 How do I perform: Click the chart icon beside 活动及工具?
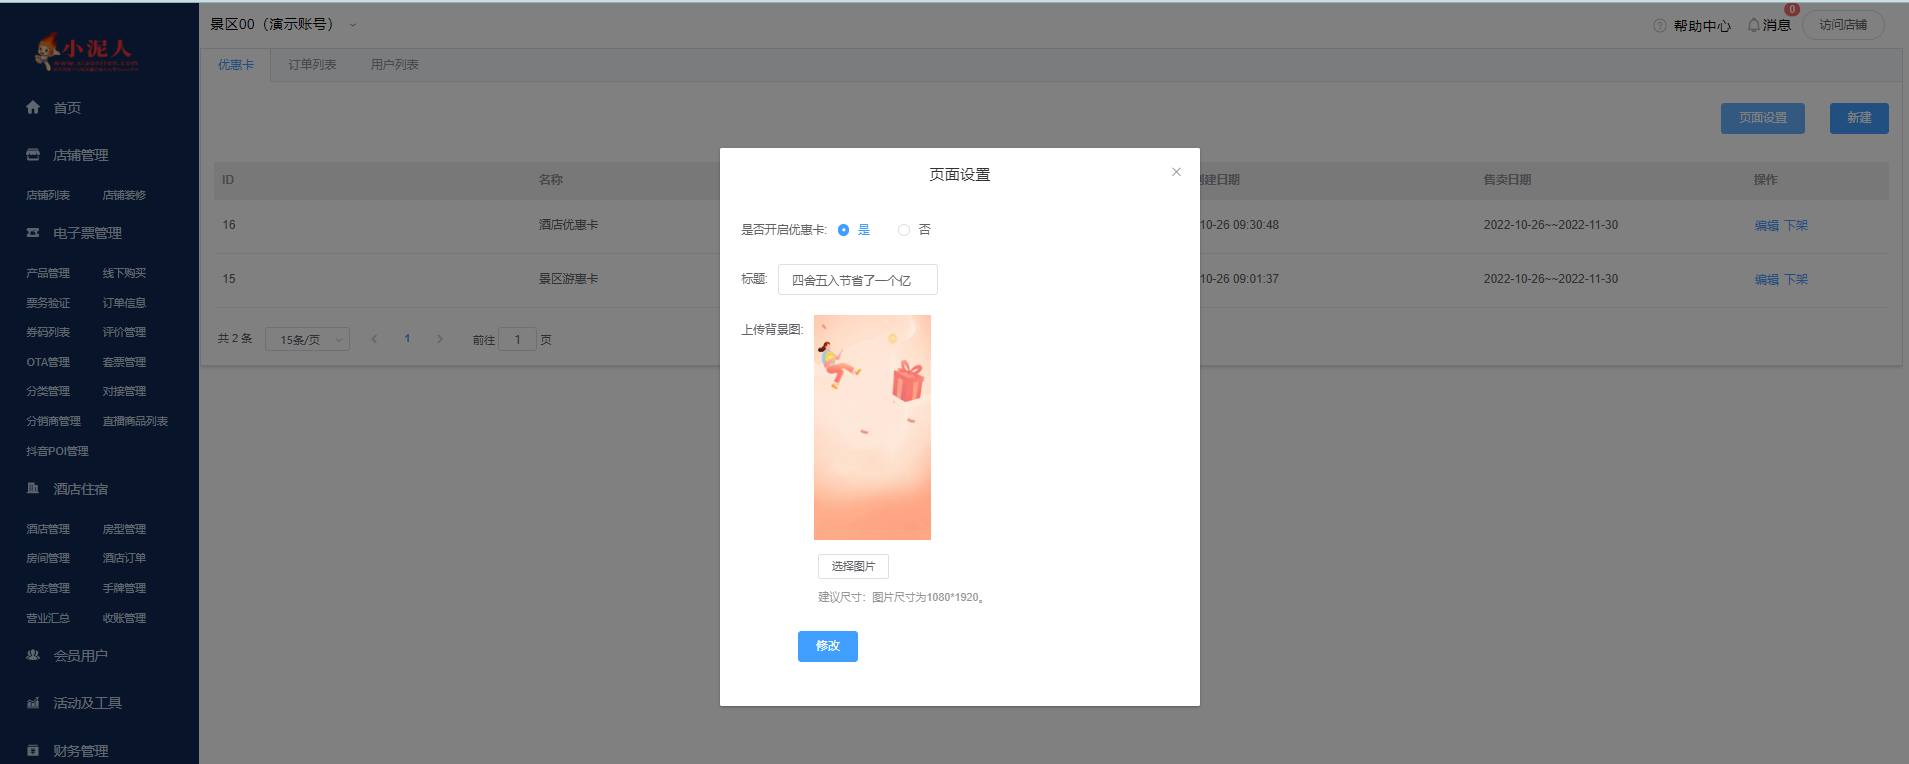[x=33, y=703]
